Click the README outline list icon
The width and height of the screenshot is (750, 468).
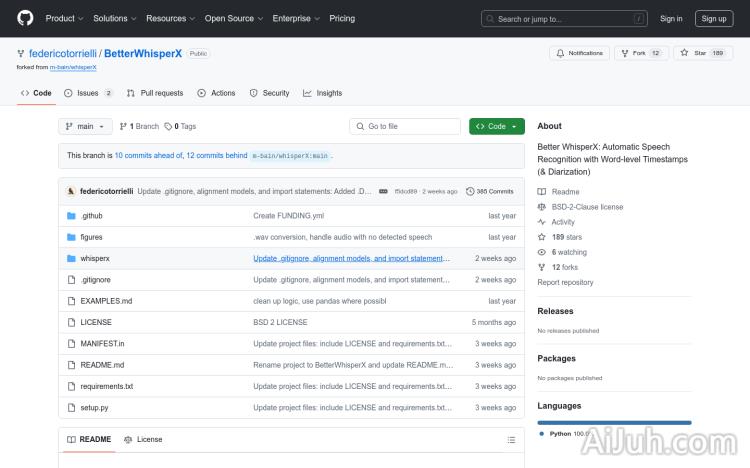[511, 439]
